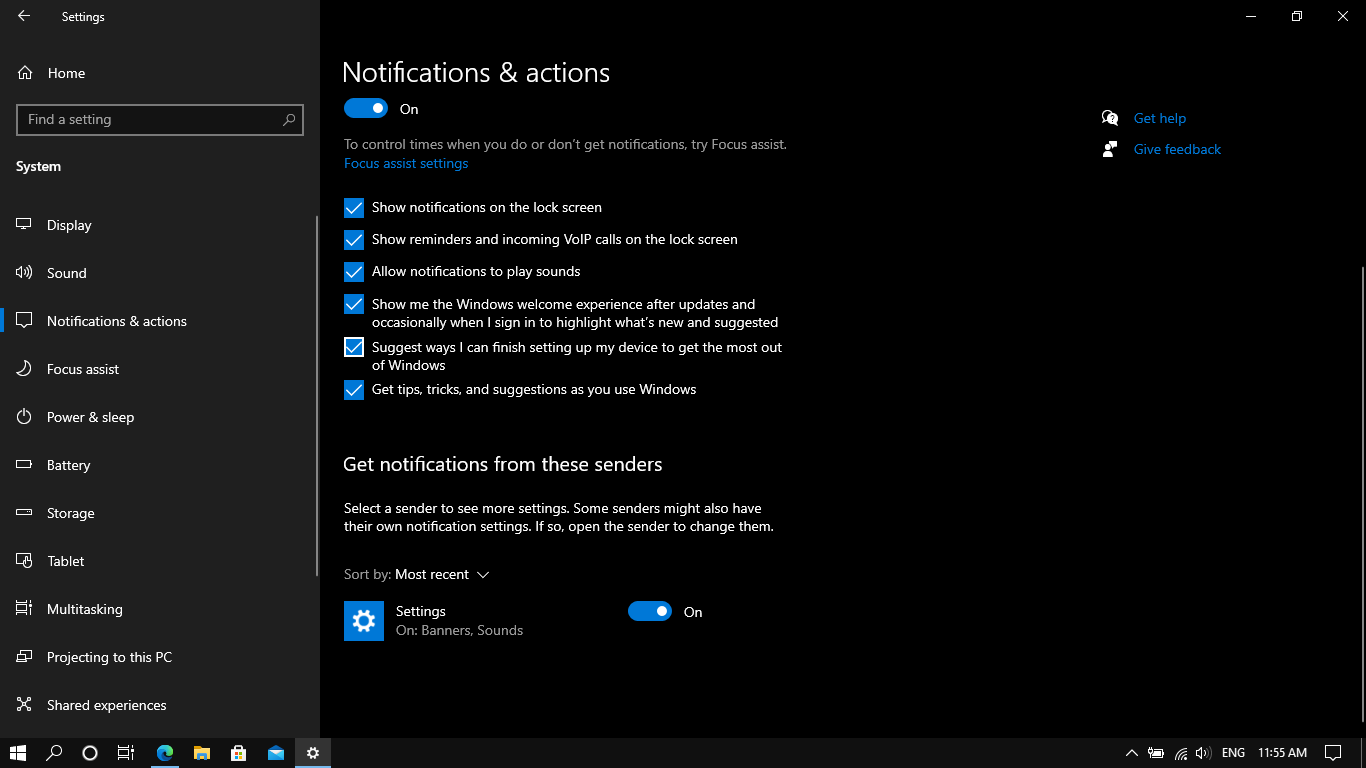The width and height of the screenshot is (1366, 768).
Task: Open Battery settings from sidebar
Action: point(68,464)
